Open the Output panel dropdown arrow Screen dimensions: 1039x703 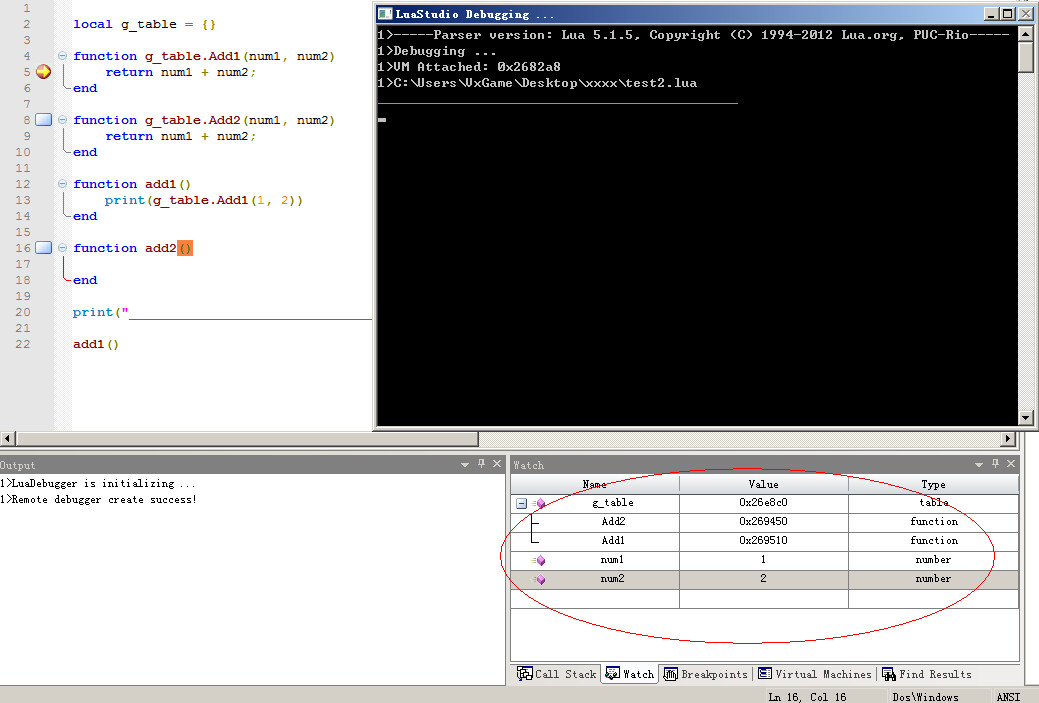[x=465, y=464]
